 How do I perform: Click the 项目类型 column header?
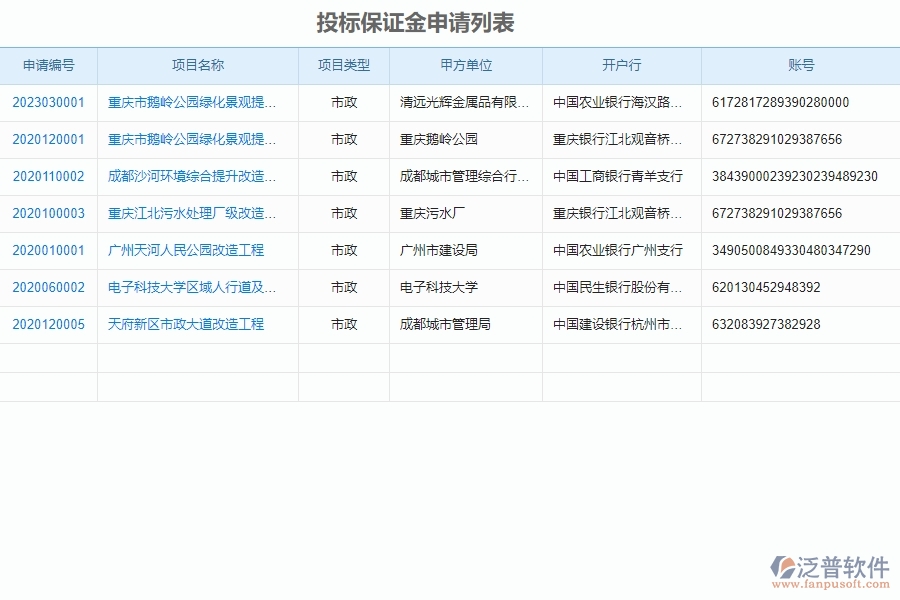tap(344, 66)
